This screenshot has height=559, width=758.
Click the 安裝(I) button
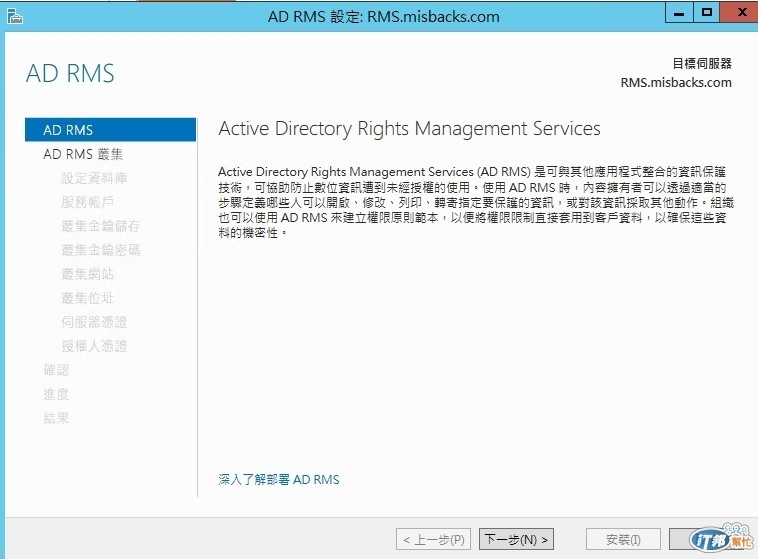(x=623, y=539)
